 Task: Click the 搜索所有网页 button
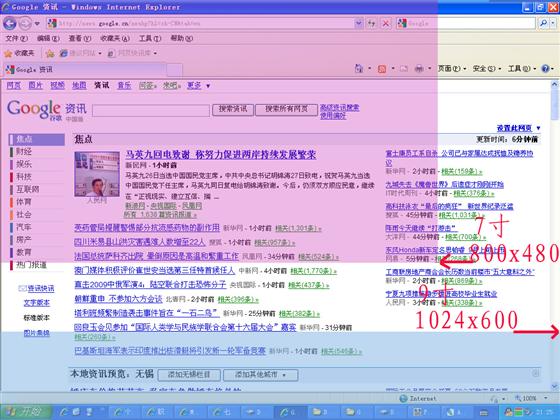(286, 109)
